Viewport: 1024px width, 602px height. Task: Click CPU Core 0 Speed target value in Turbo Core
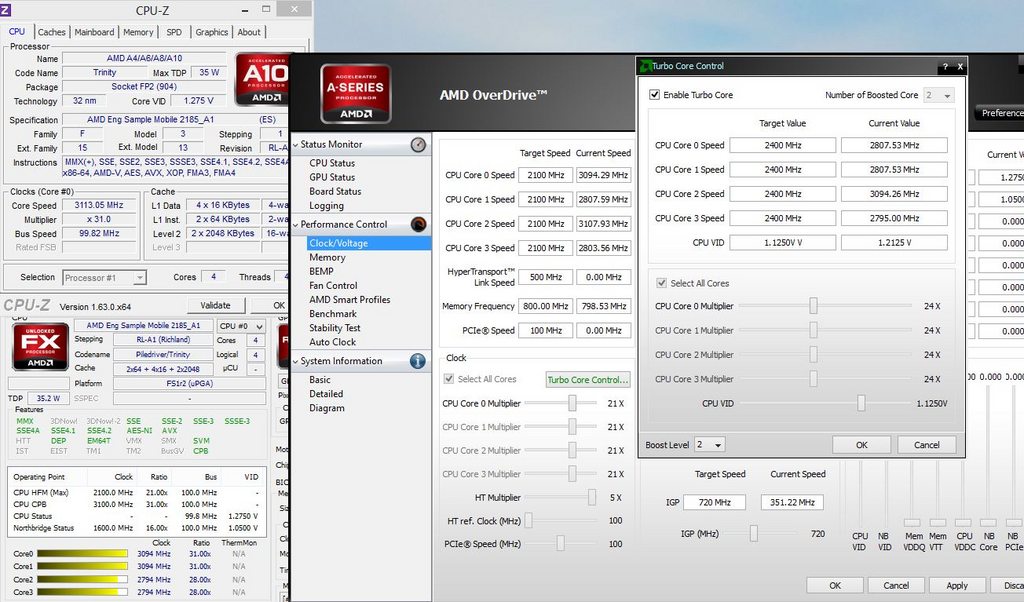click(x=782, y=145)
